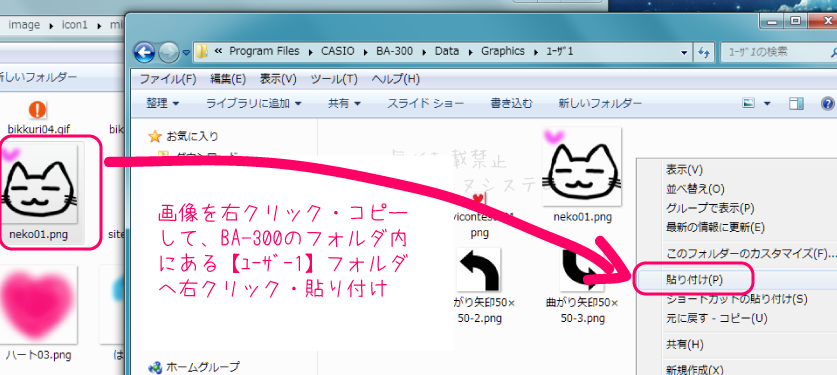Choose ショートカットの貼り付け(S) in context menu
This screenshot has width=837, height=375.
(736, 299)
